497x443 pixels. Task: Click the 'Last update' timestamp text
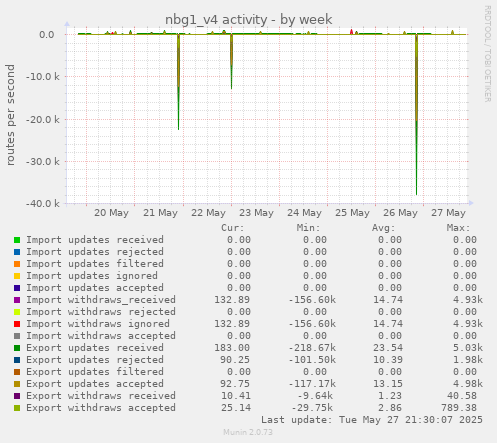372,420
